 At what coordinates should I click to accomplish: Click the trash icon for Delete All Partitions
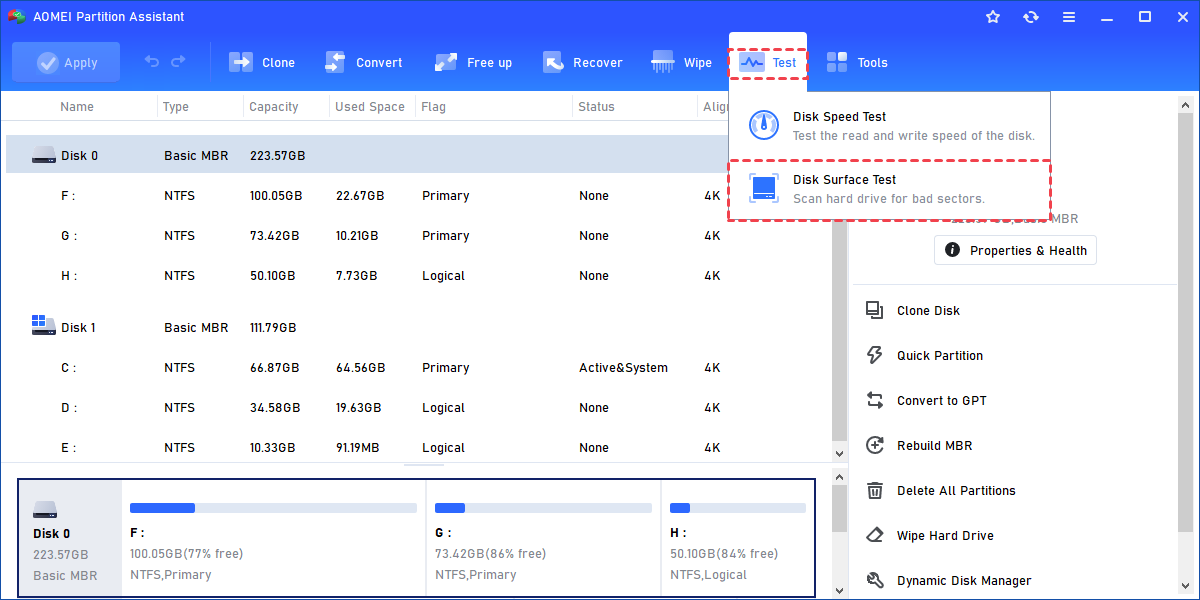[875, 490]
